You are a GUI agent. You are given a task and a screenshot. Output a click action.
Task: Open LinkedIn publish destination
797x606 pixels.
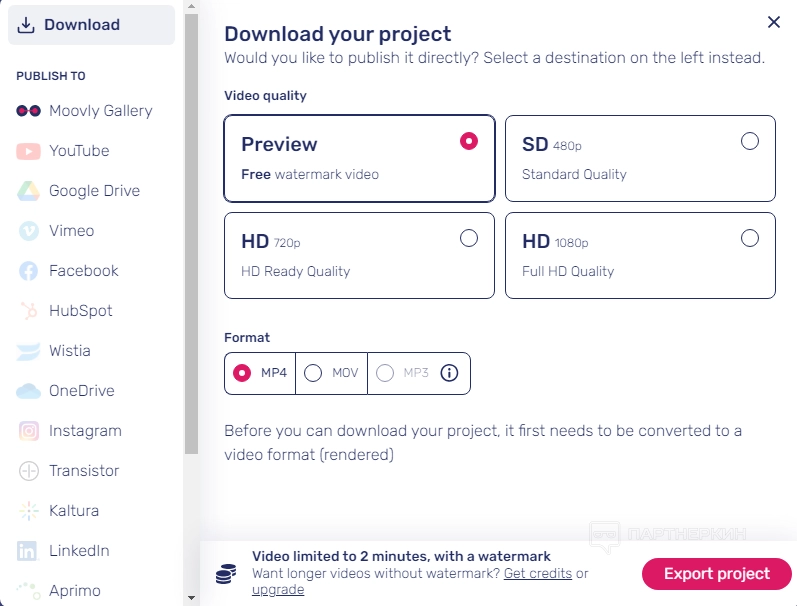pyautogui.click(x=78, y=551)
